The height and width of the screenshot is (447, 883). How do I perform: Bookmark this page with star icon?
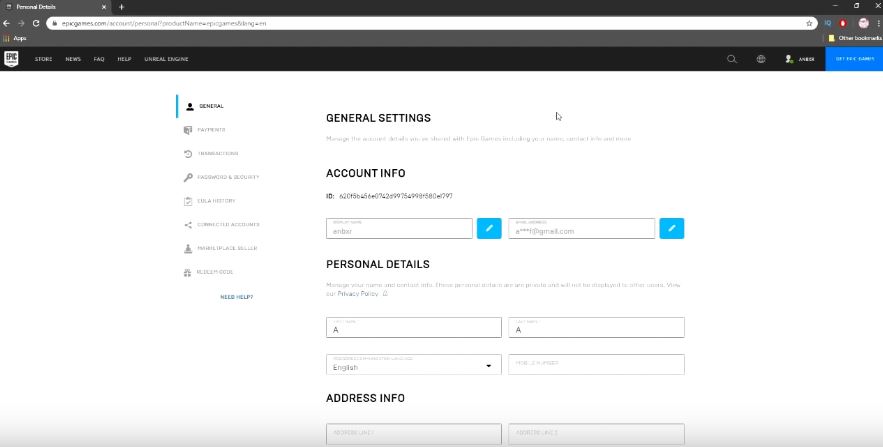809,22
